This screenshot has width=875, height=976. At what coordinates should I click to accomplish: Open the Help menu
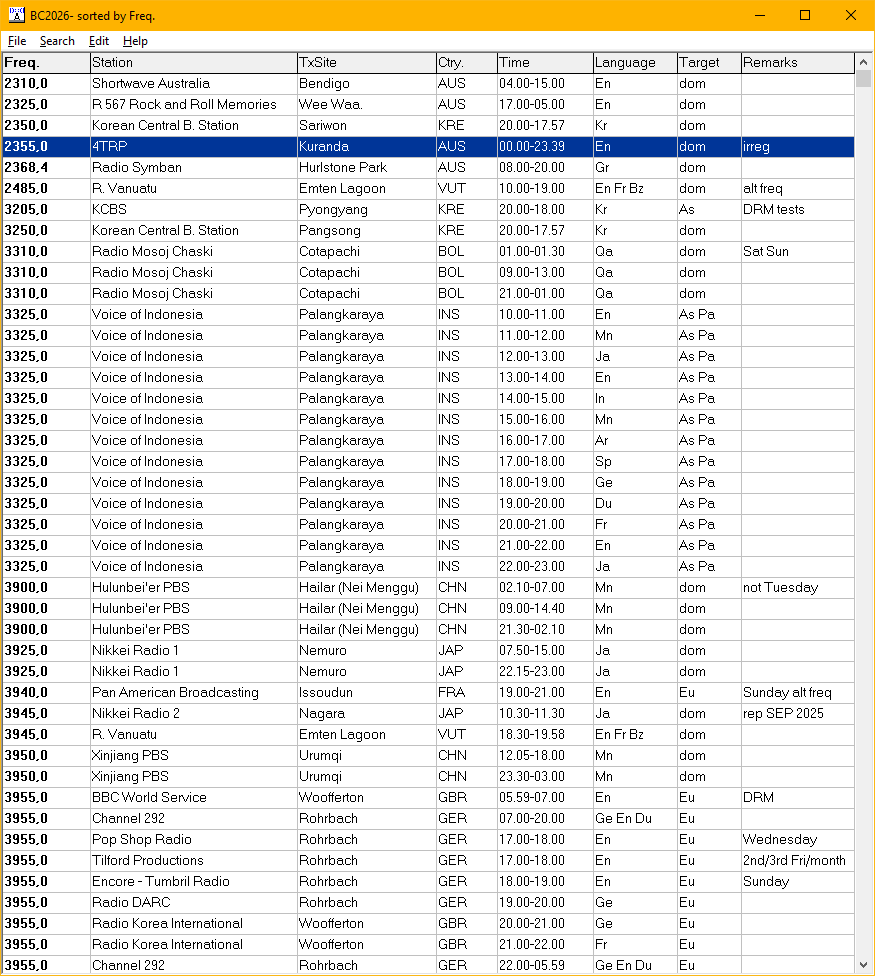click(x=135, y=41)
